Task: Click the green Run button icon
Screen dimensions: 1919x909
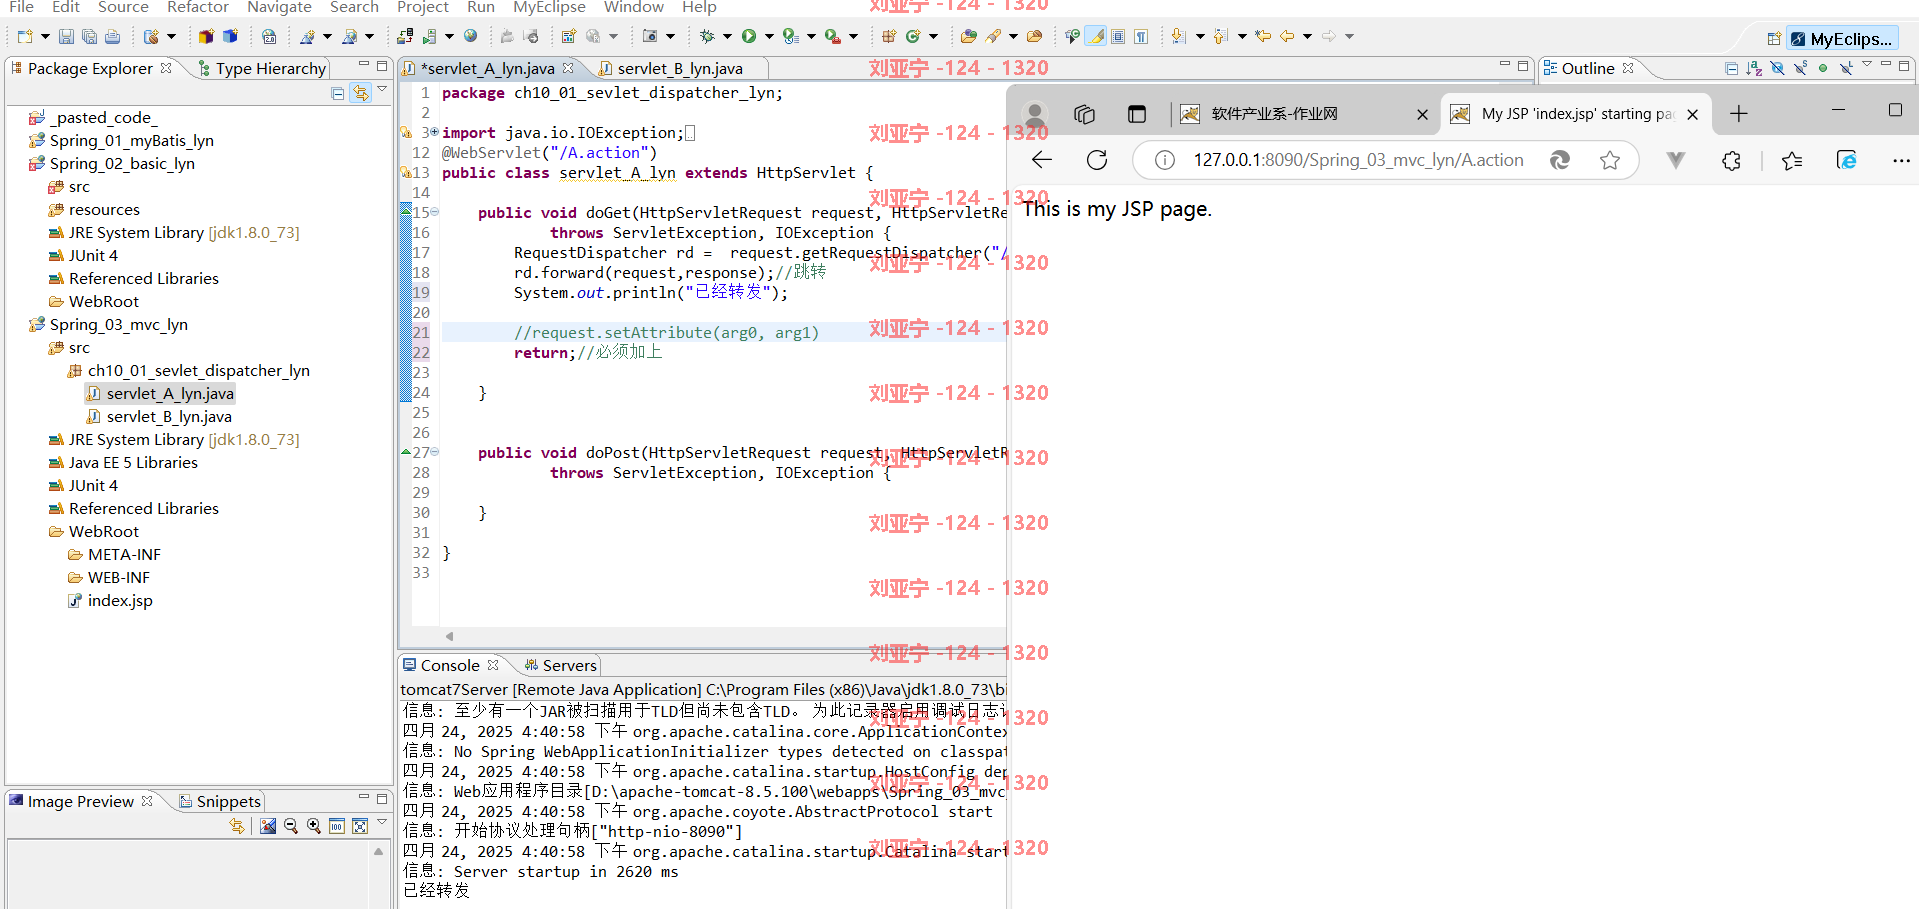Action: click(x=749, y=37)
